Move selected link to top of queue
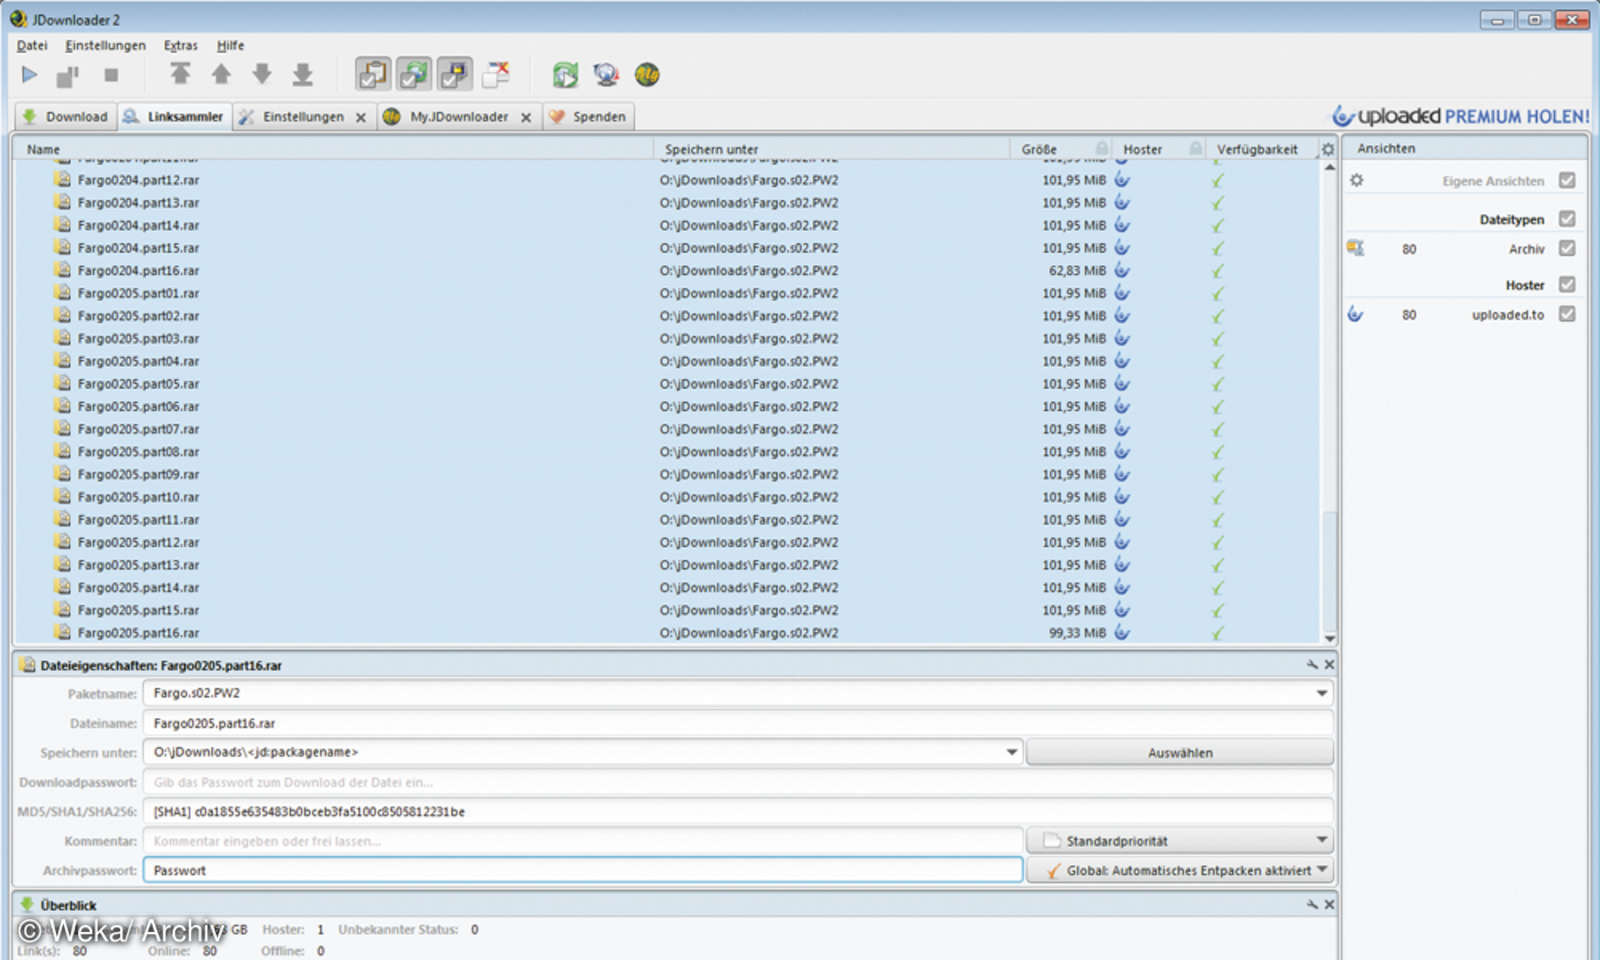The height and width of the screenshot is (960, 1600). (x=181, y=74)
